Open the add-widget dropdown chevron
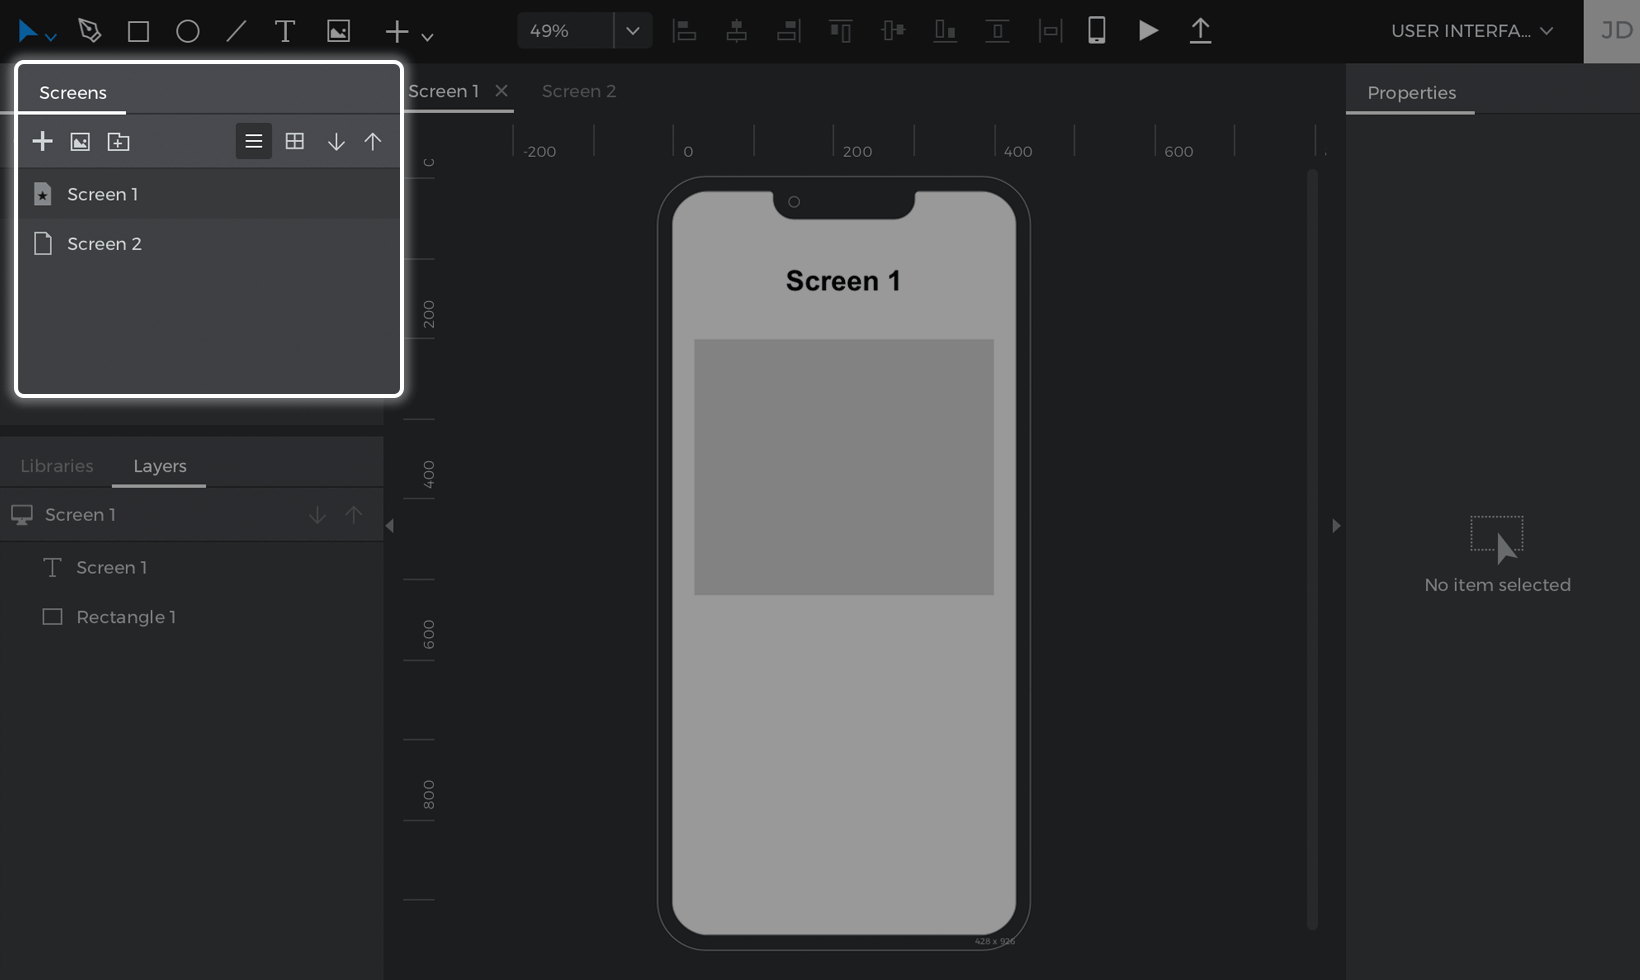 tap(427, 37)
